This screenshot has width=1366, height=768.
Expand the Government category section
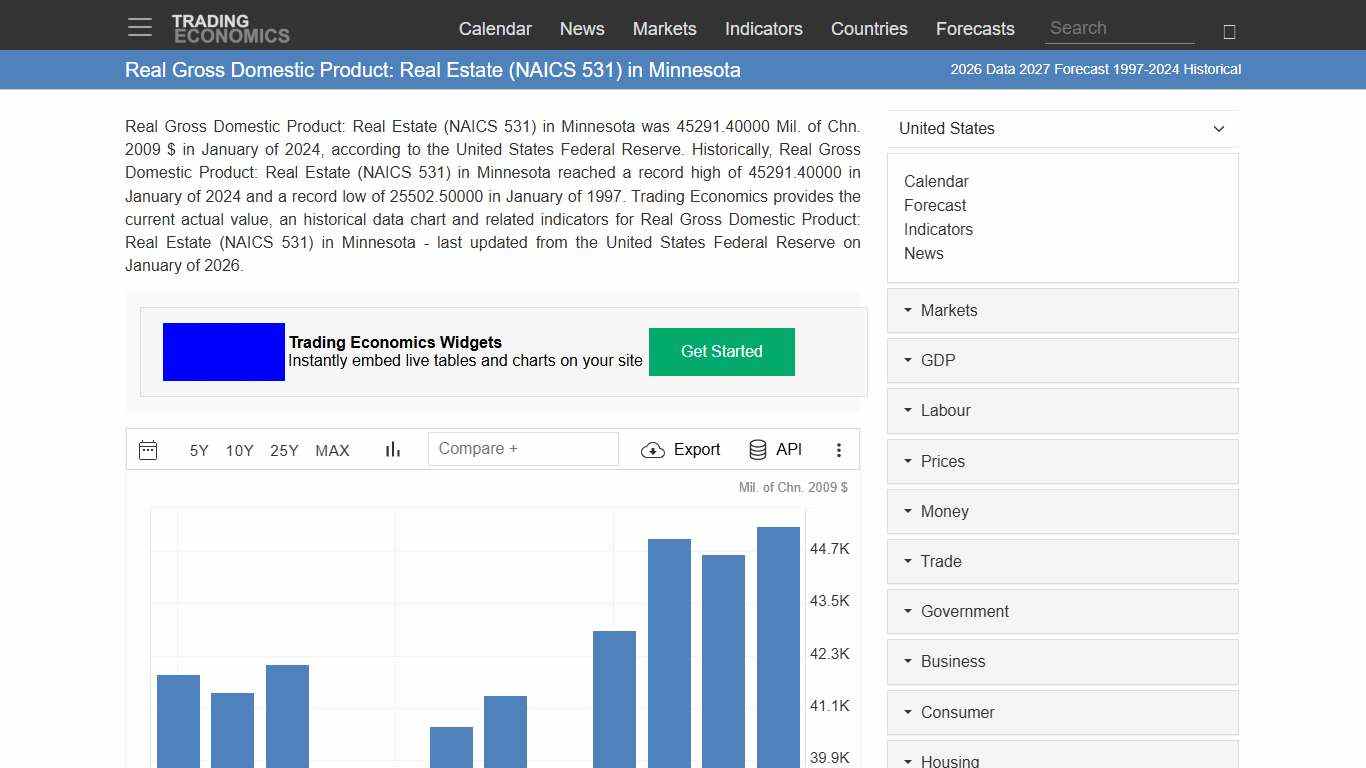[x=964, y=611]
